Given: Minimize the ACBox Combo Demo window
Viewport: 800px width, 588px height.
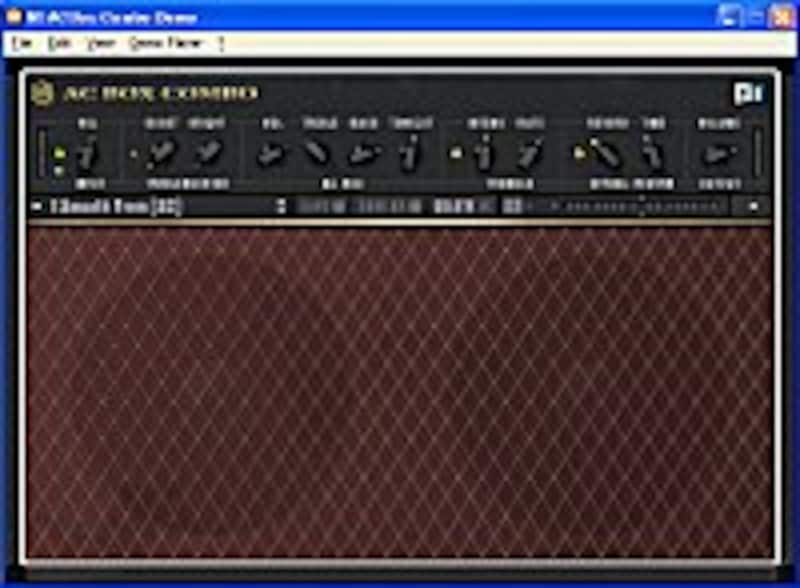Looking at the screenshot, I should [x=728, y=17].
